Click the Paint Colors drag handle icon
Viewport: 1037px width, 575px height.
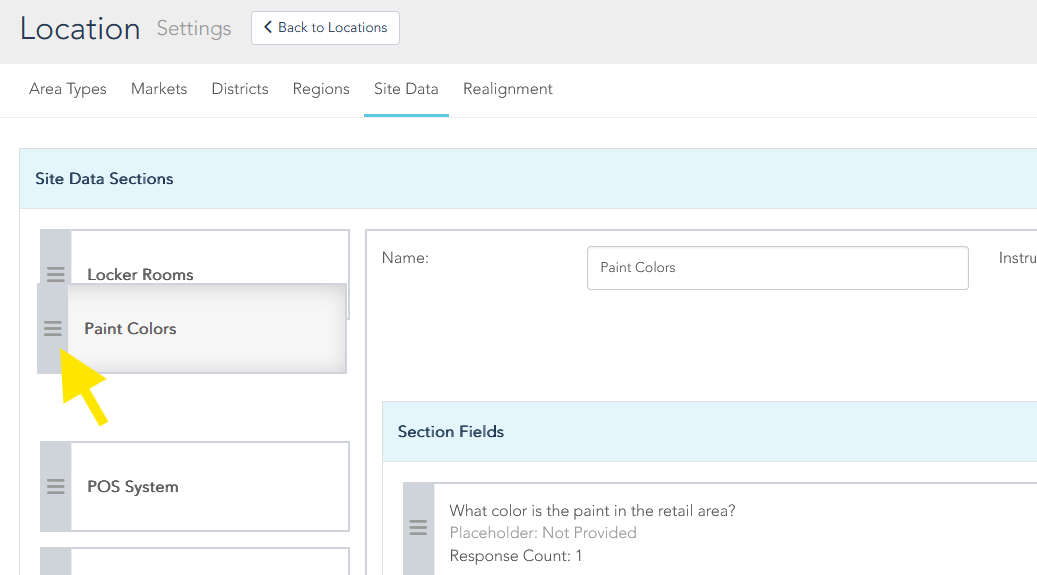53,328
